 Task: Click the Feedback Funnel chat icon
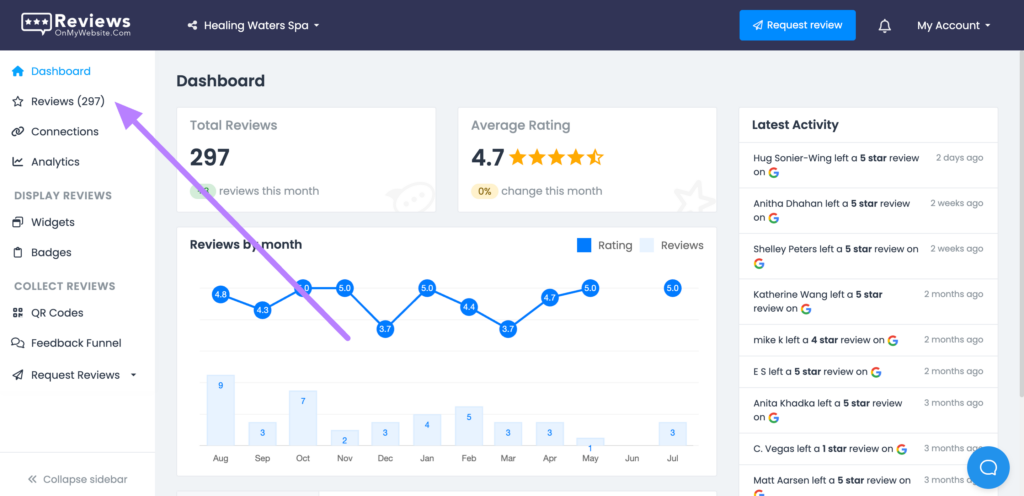pyautogui.click(x=18, y=343)
